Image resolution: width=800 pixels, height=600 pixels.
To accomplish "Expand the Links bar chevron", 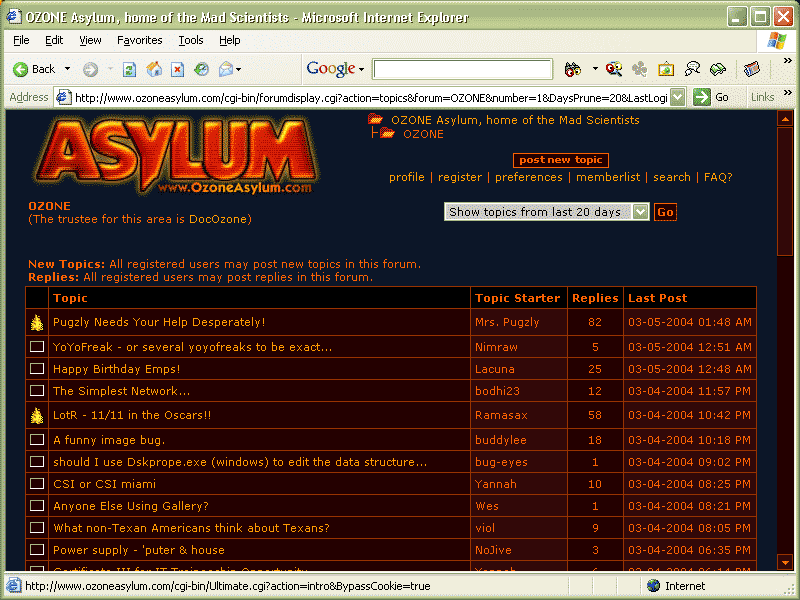I will coord(787,92).
